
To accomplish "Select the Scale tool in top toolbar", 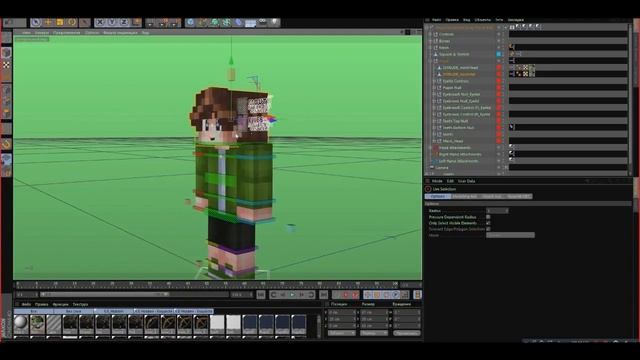I will [x=60, y=22].
